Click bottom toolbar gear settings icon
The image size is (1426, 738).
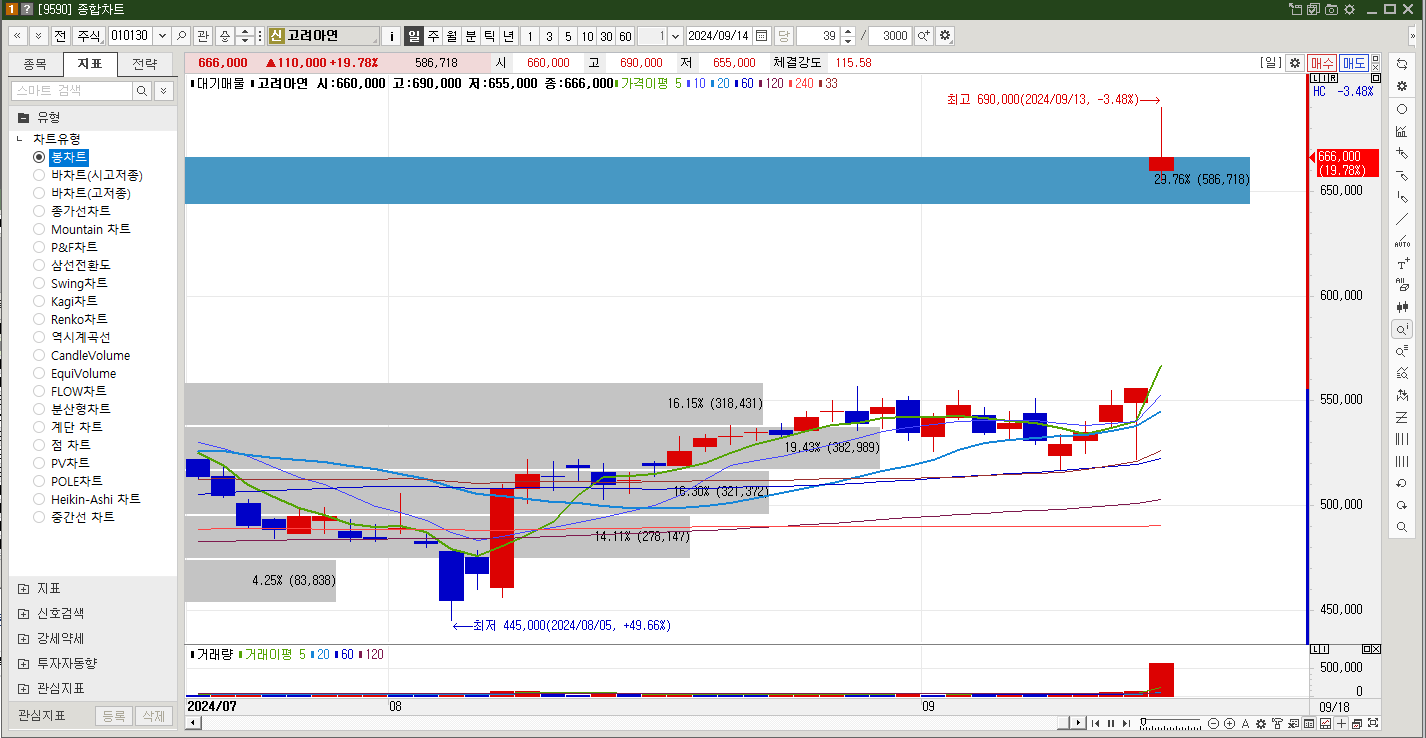click(1261, 724)
